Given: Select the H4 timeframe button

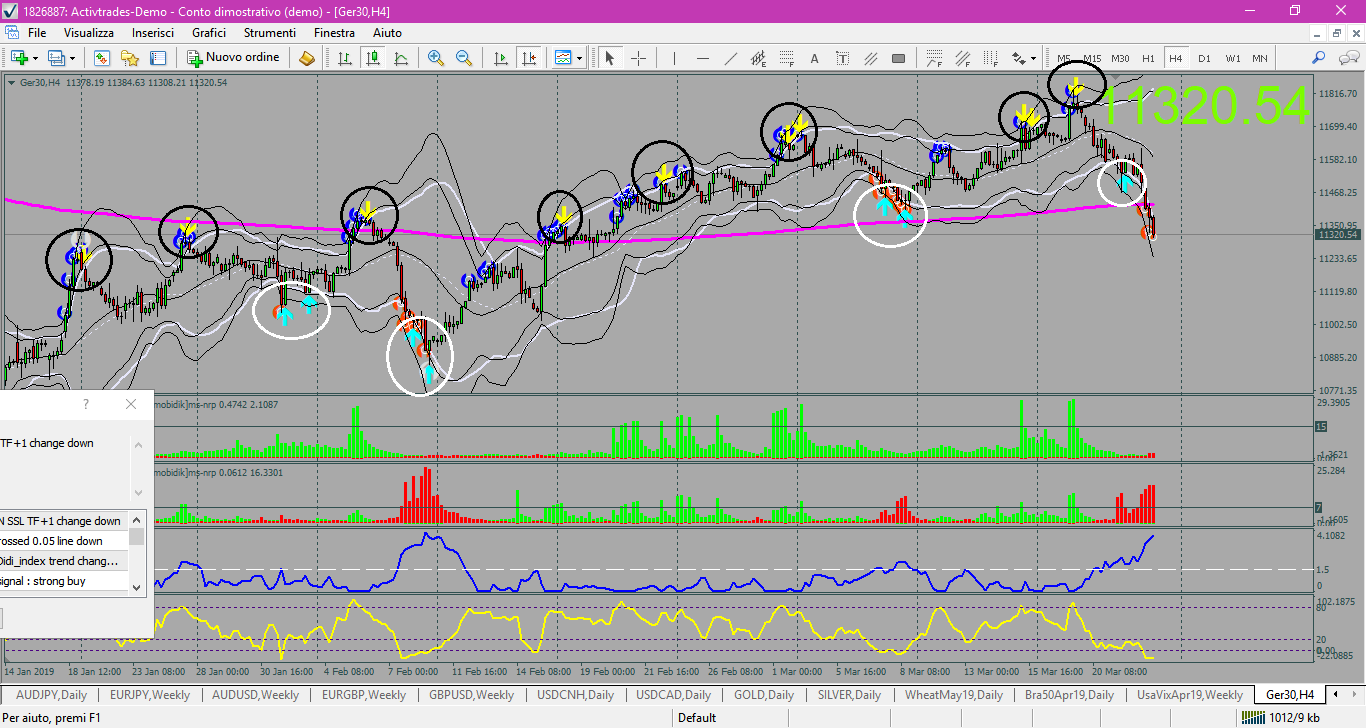Looking at the screenshot, I should (x=1175, y=58).
